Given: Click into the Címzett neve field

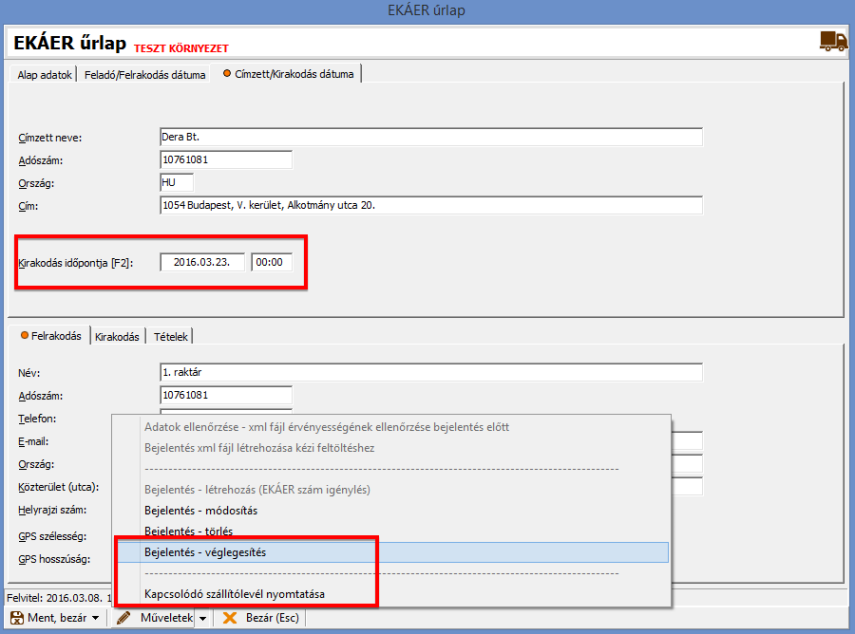Looking at the screenshot, I should click(x=430, y=137).
